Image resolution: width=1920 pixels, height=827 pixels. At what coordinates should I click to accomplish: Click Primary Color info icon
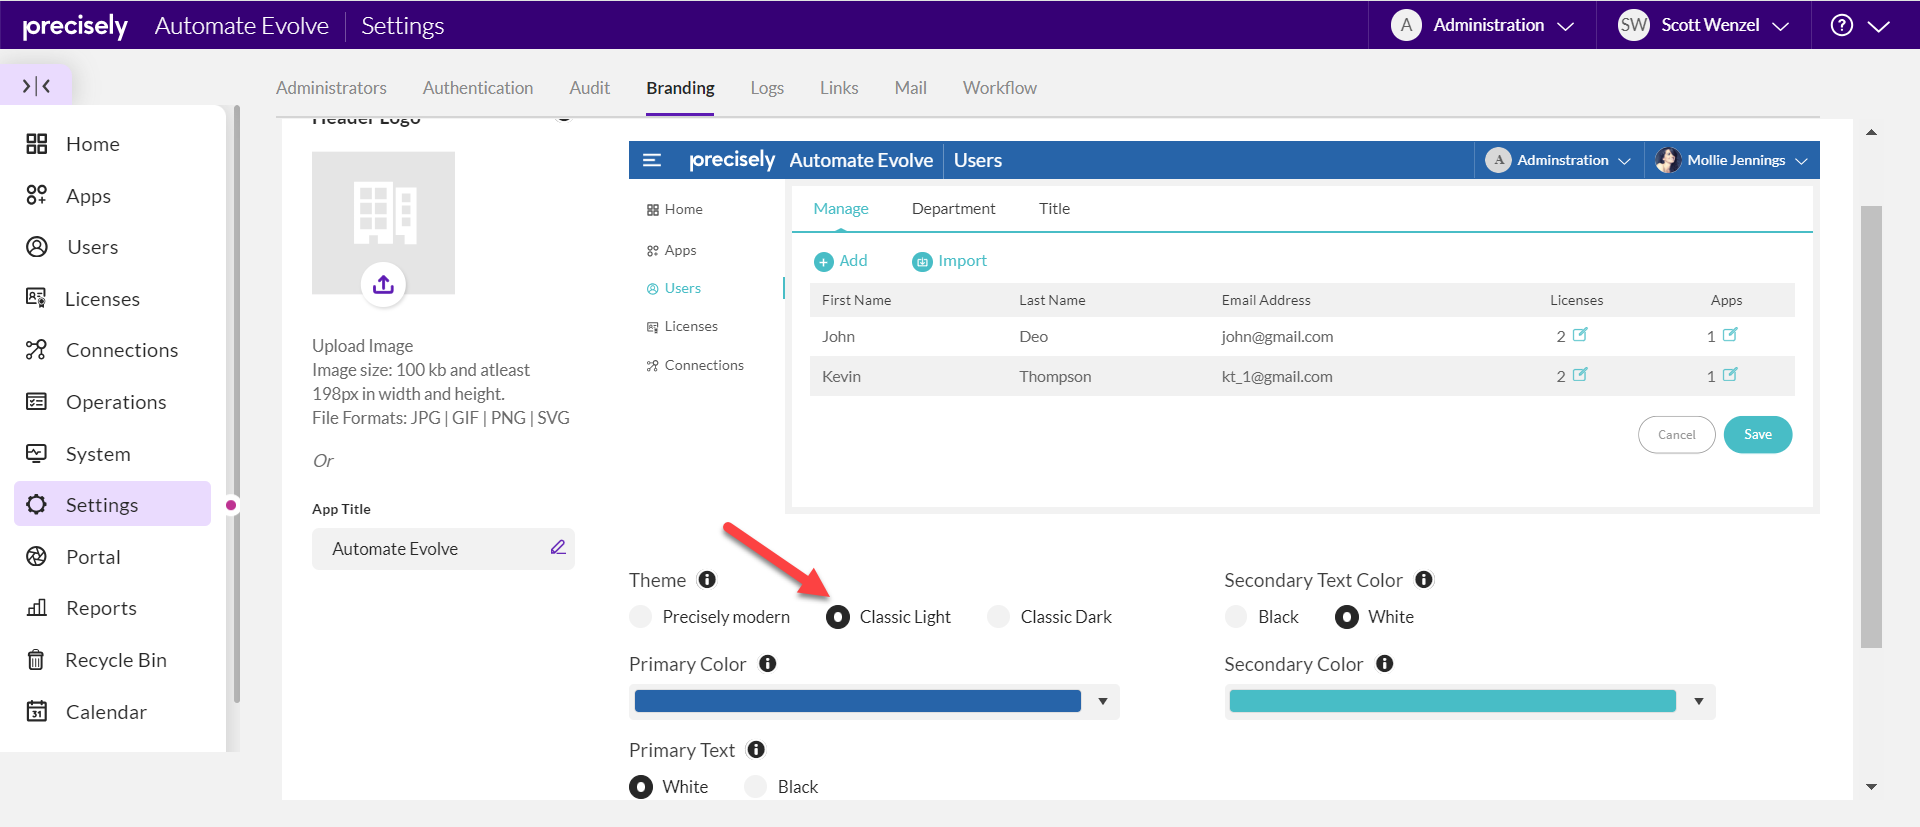pos(768,664)
